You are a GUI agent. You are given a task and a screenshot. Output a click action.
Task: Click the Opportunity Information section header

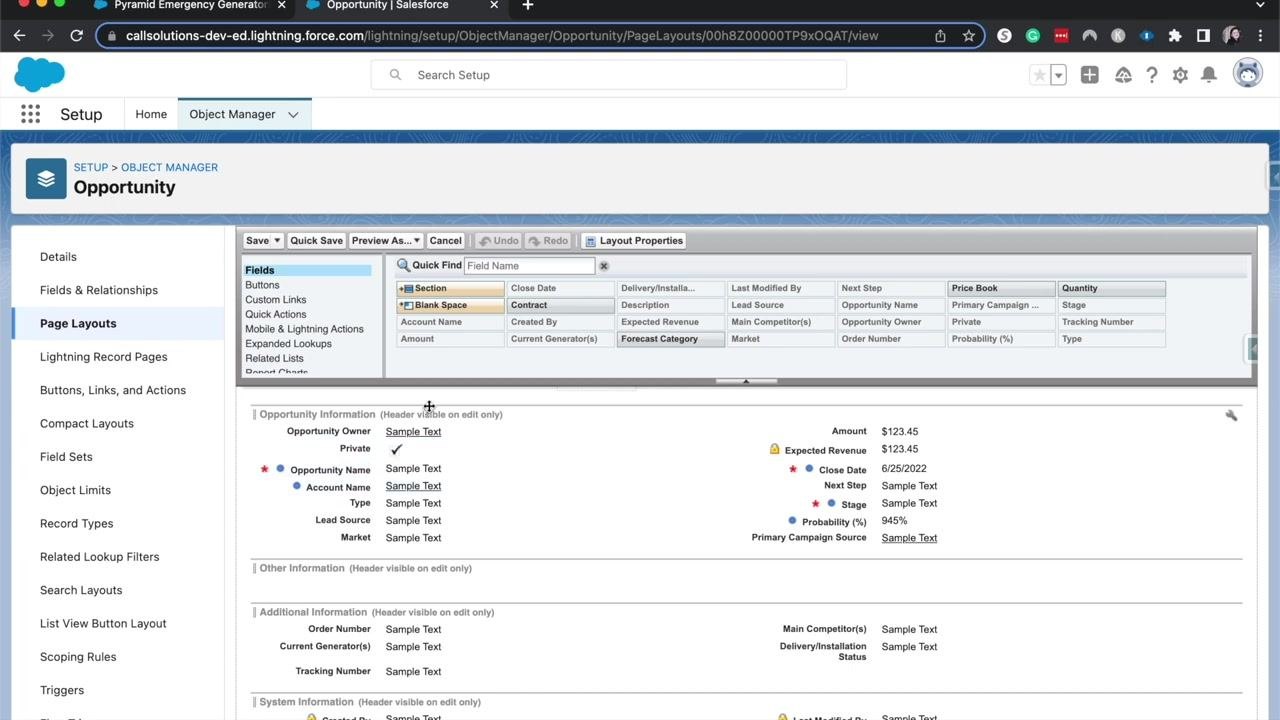[x=317, y=414]
